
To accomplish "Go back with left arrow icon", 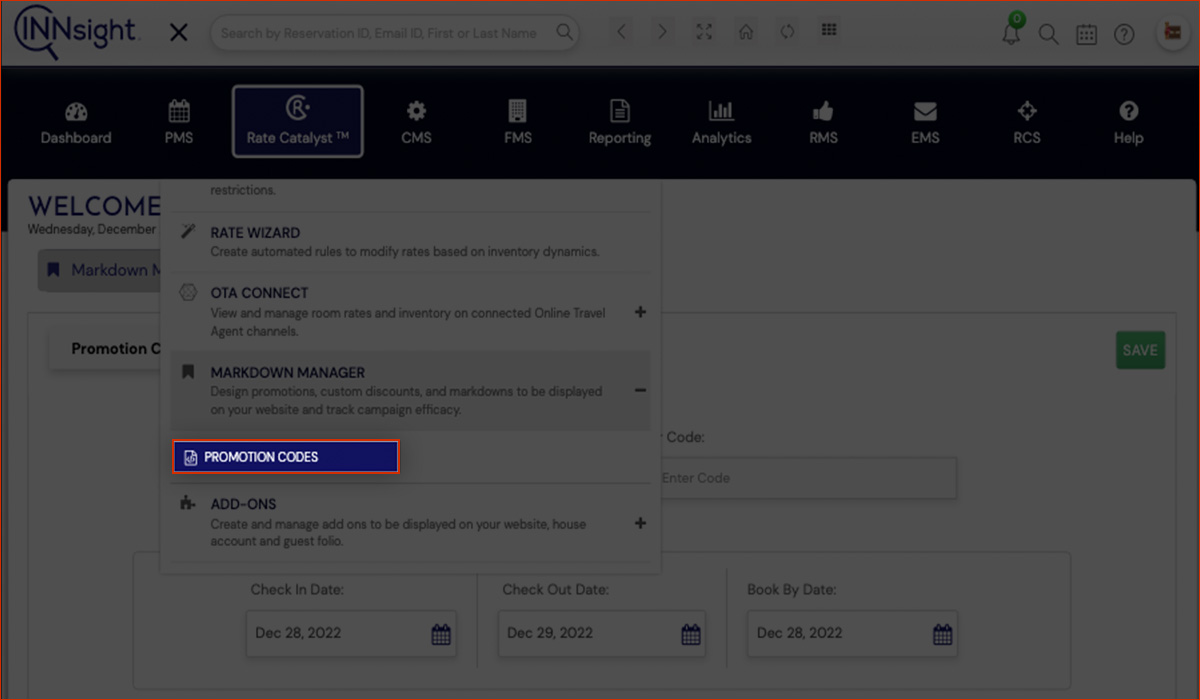I will pos(621,32).
